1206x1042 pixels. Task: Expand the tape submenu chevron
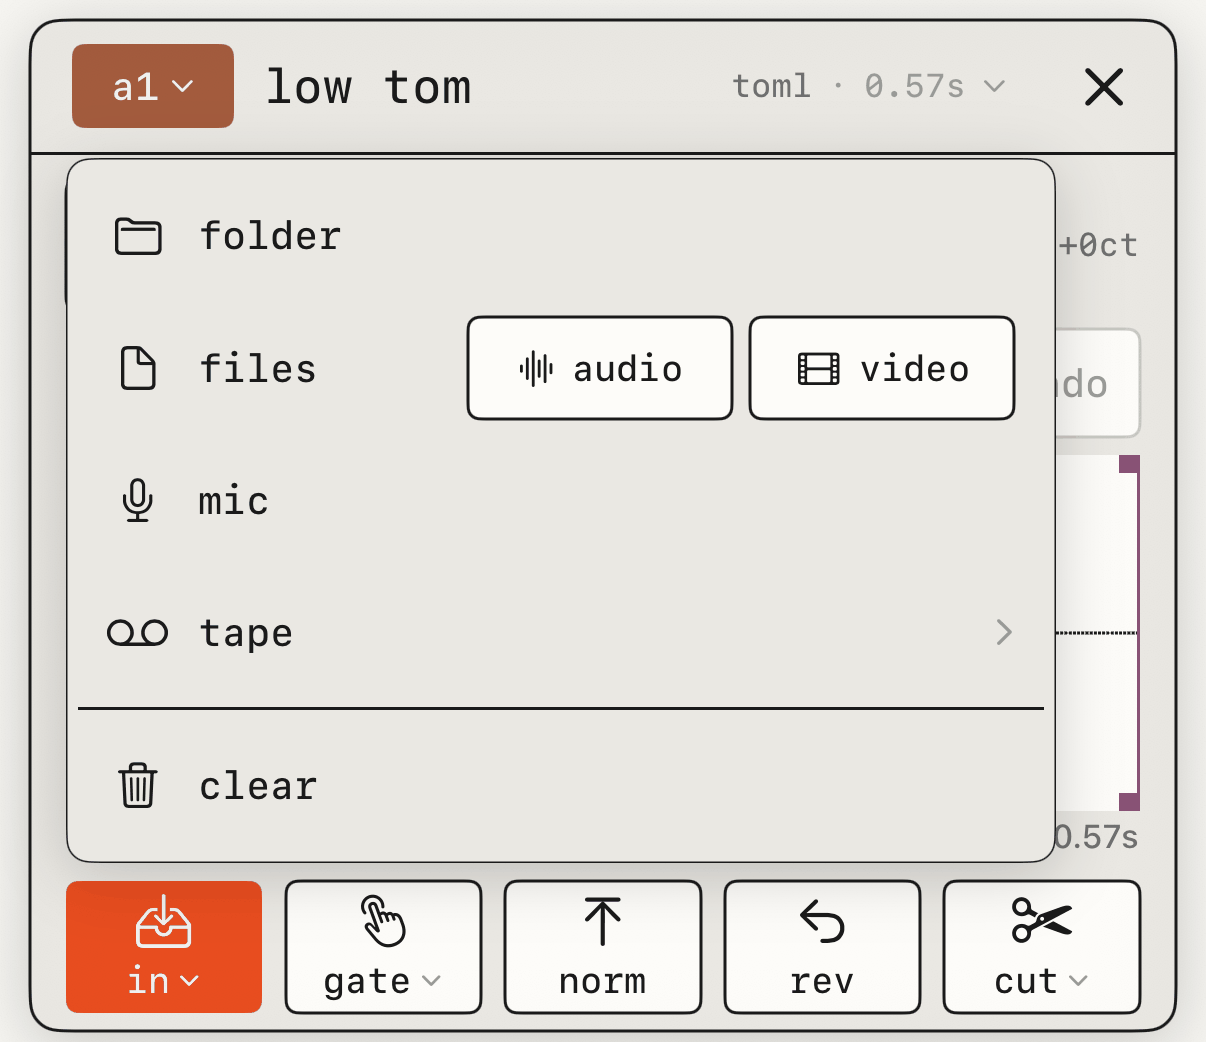click(x=1004, y=632)
